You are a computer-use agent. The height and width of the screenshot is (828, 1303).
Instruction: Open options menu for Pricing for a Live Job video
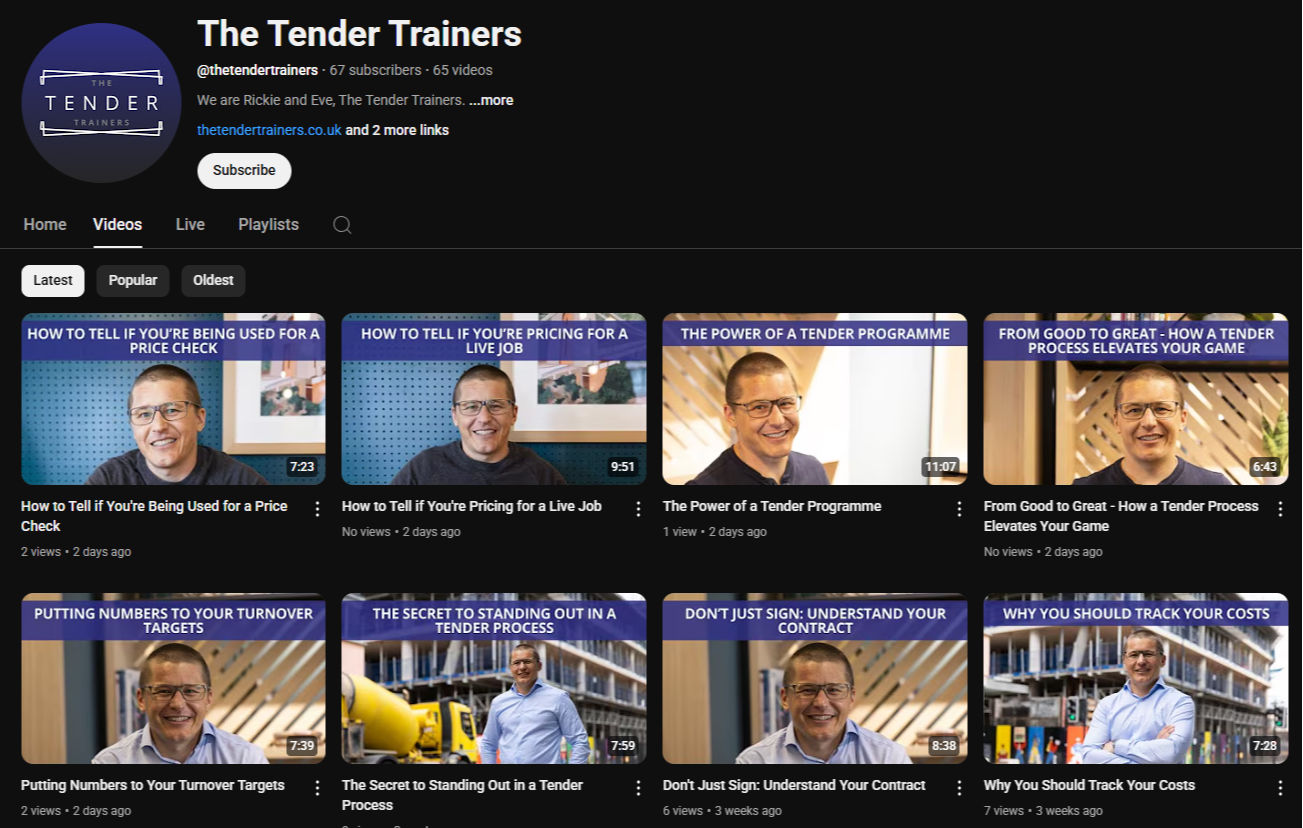639,509
